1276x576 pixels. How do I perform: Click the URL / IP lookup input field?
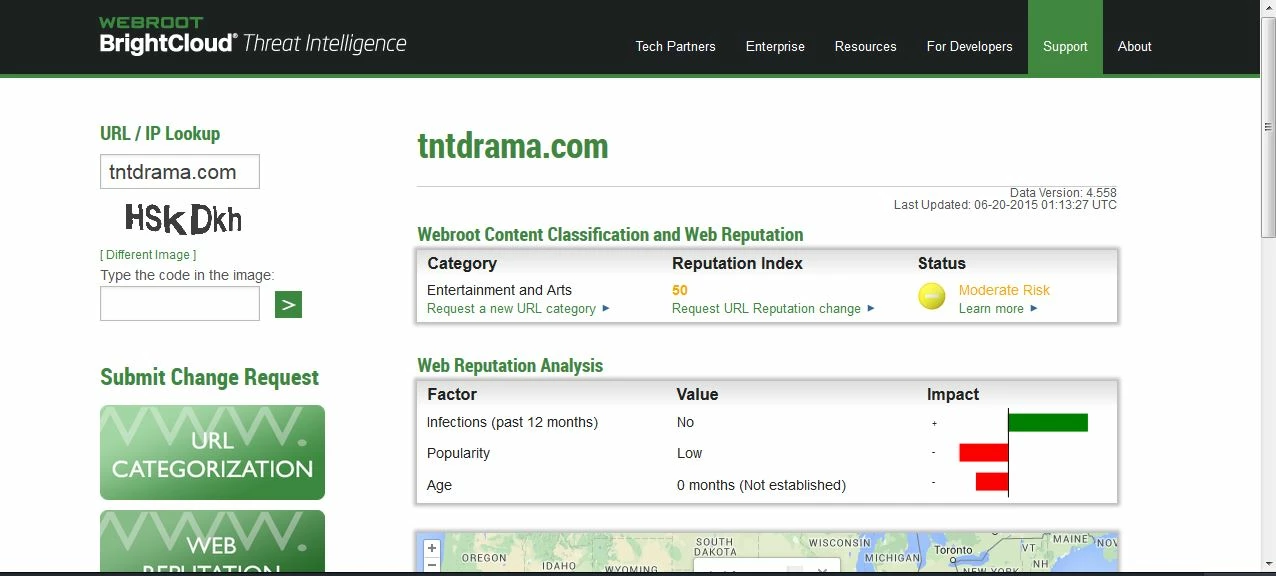pos(180,172)
